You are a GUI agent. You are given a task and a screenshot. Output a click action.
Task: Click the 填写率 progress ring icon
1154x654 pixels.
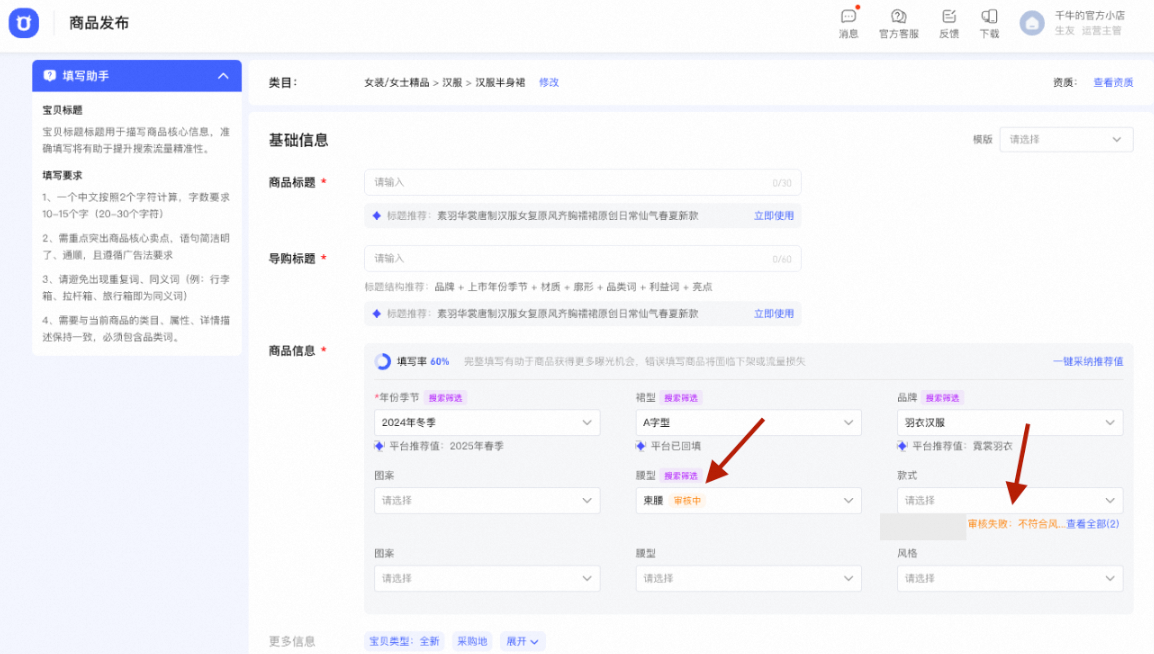(383, 361)
